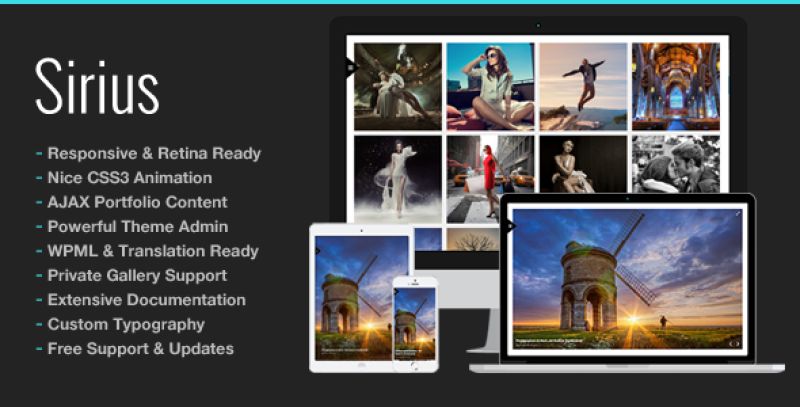Open the bride staircase photo thumbnail

point(398,86)
